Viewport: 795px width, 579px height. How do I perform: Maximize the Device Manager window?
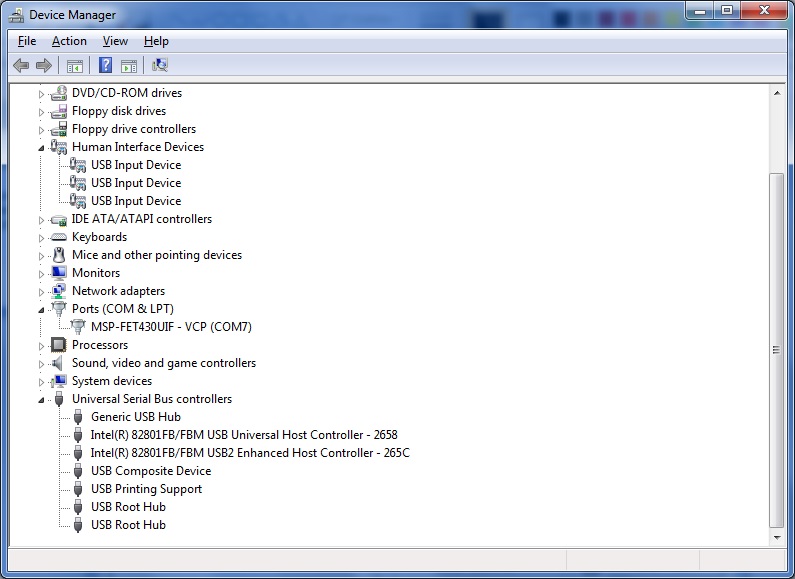727,11
